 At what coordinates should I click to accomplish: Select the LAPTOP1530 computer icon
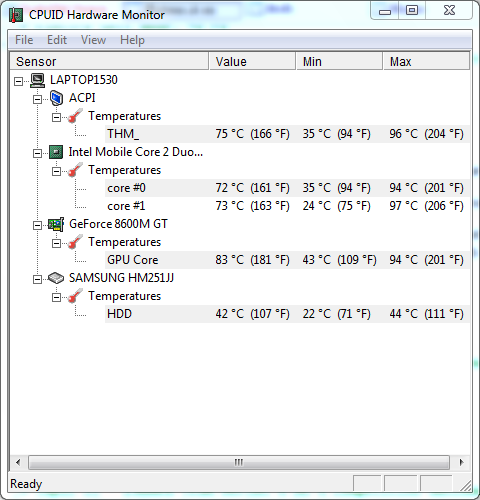[37, 80]
